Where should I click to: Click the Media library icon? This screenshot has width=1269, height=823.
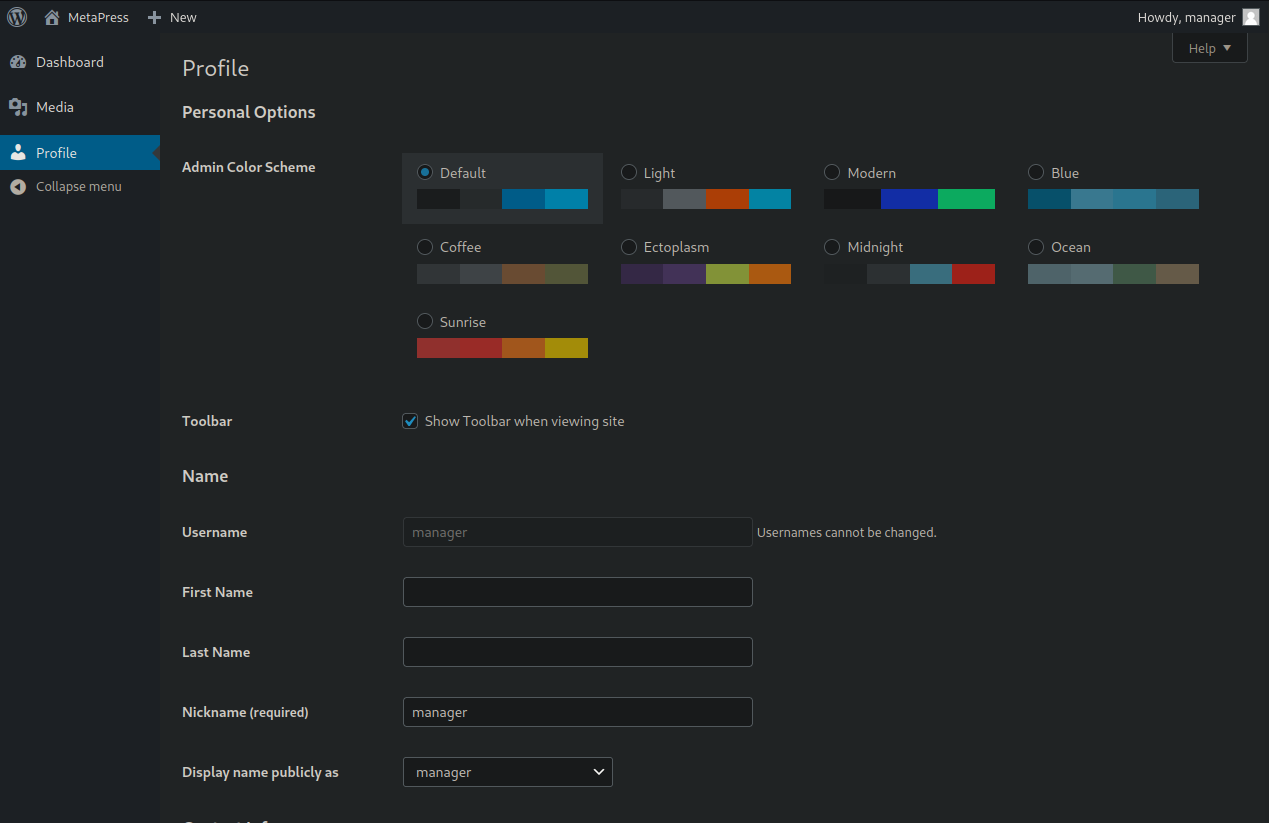pos(18,107)
